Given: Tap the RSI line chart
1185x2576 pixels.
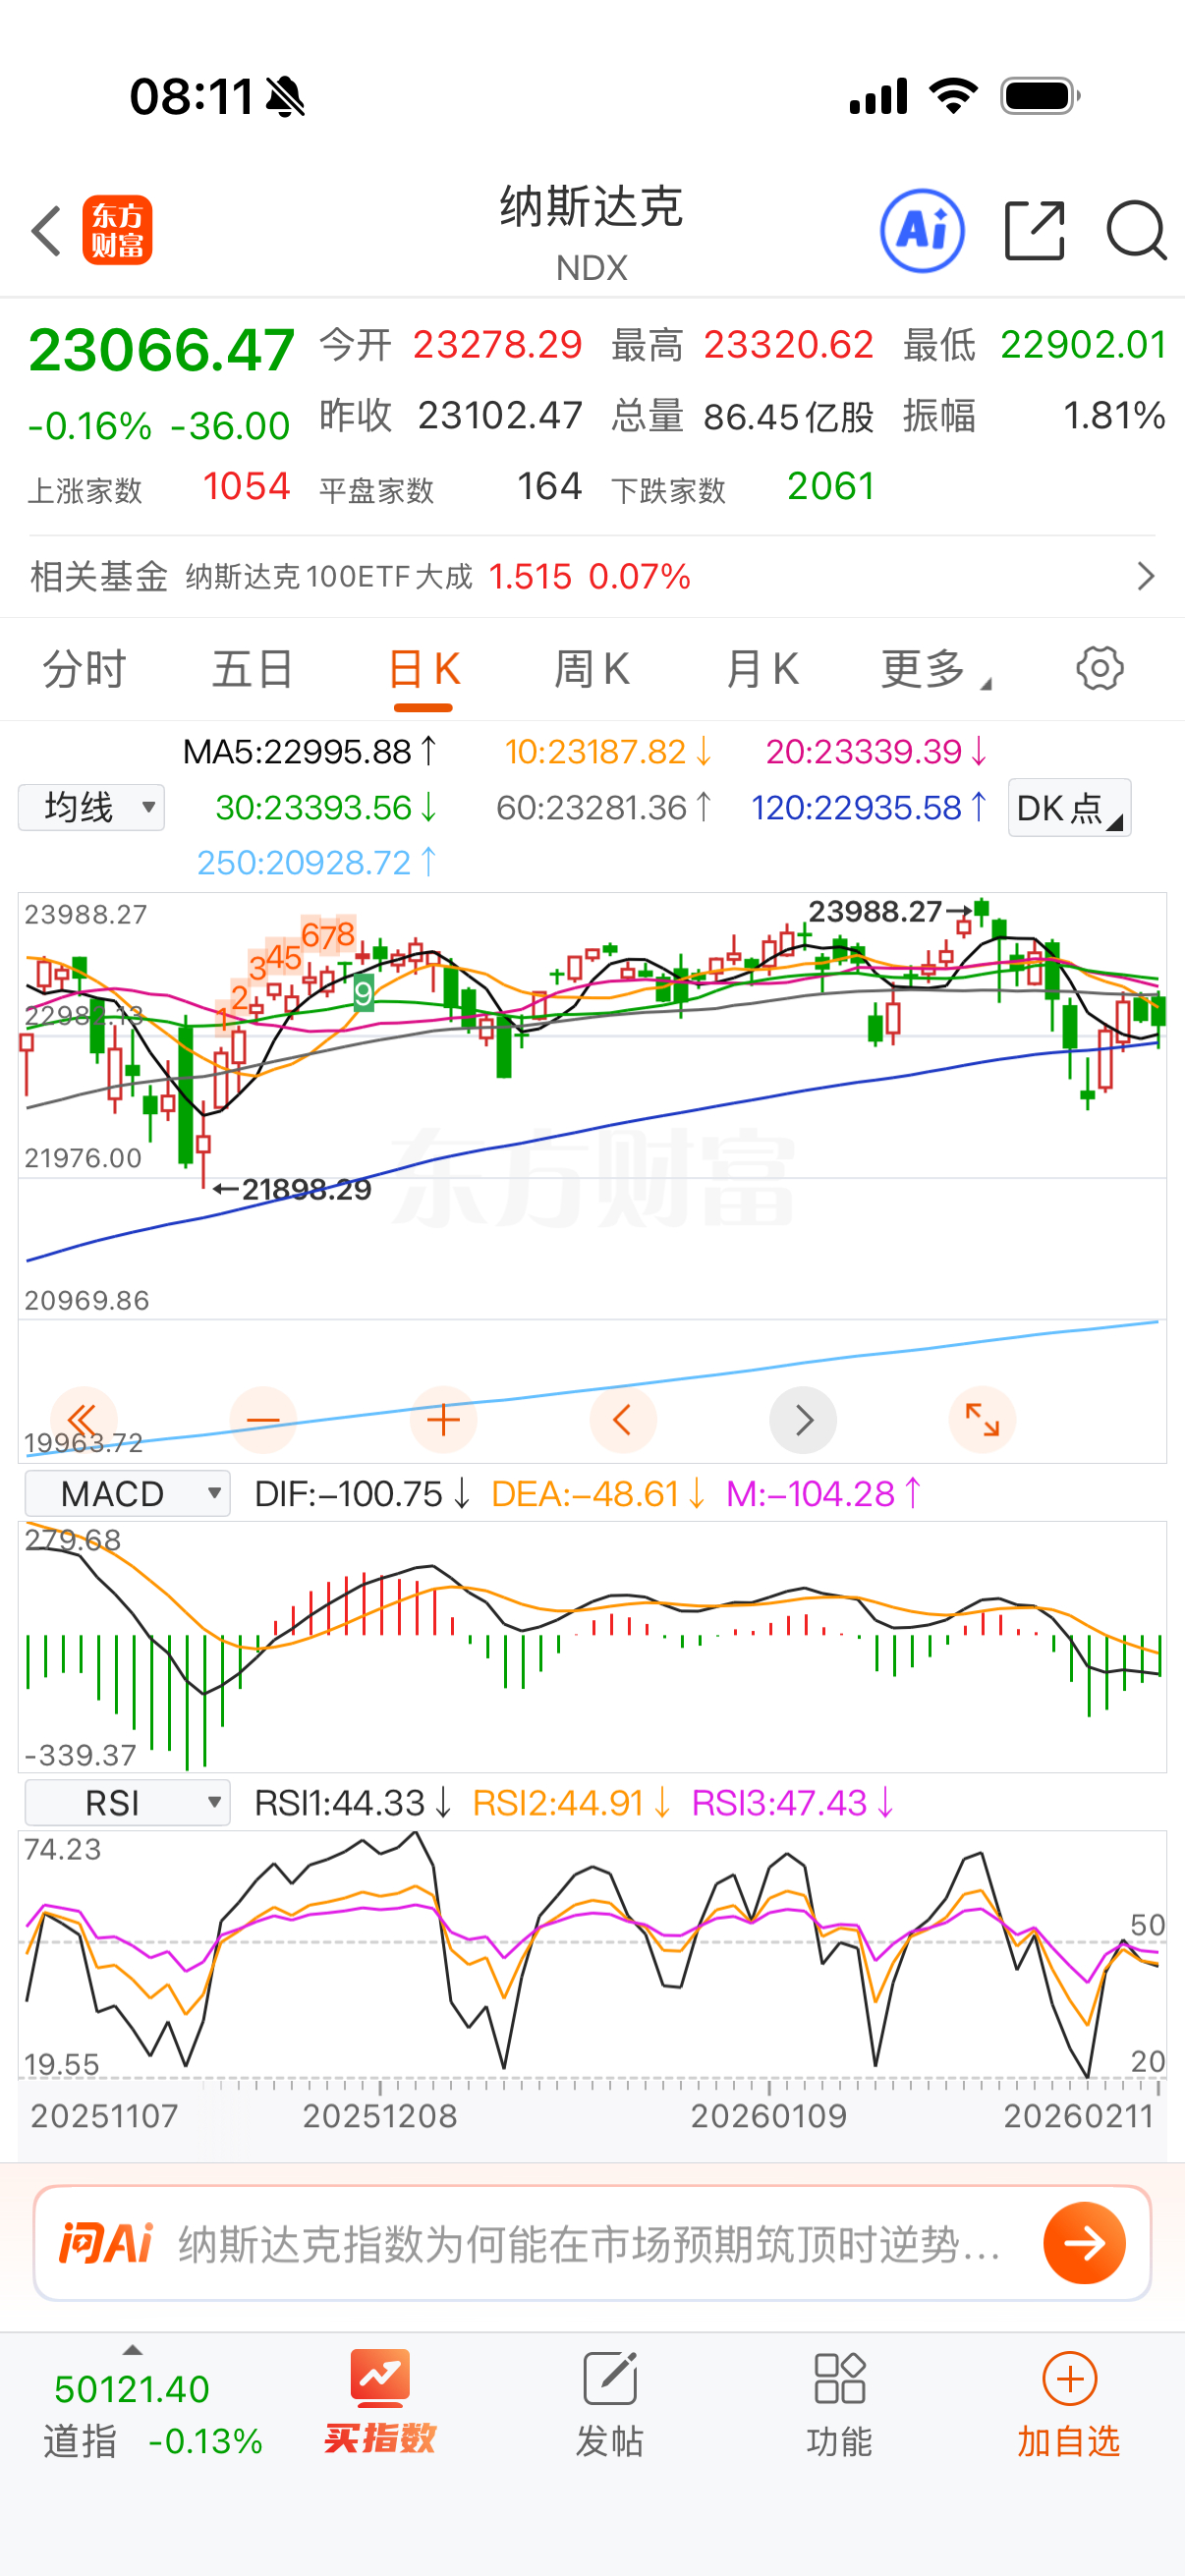Looking at the screenshot, I should [x=592, y=1955].
